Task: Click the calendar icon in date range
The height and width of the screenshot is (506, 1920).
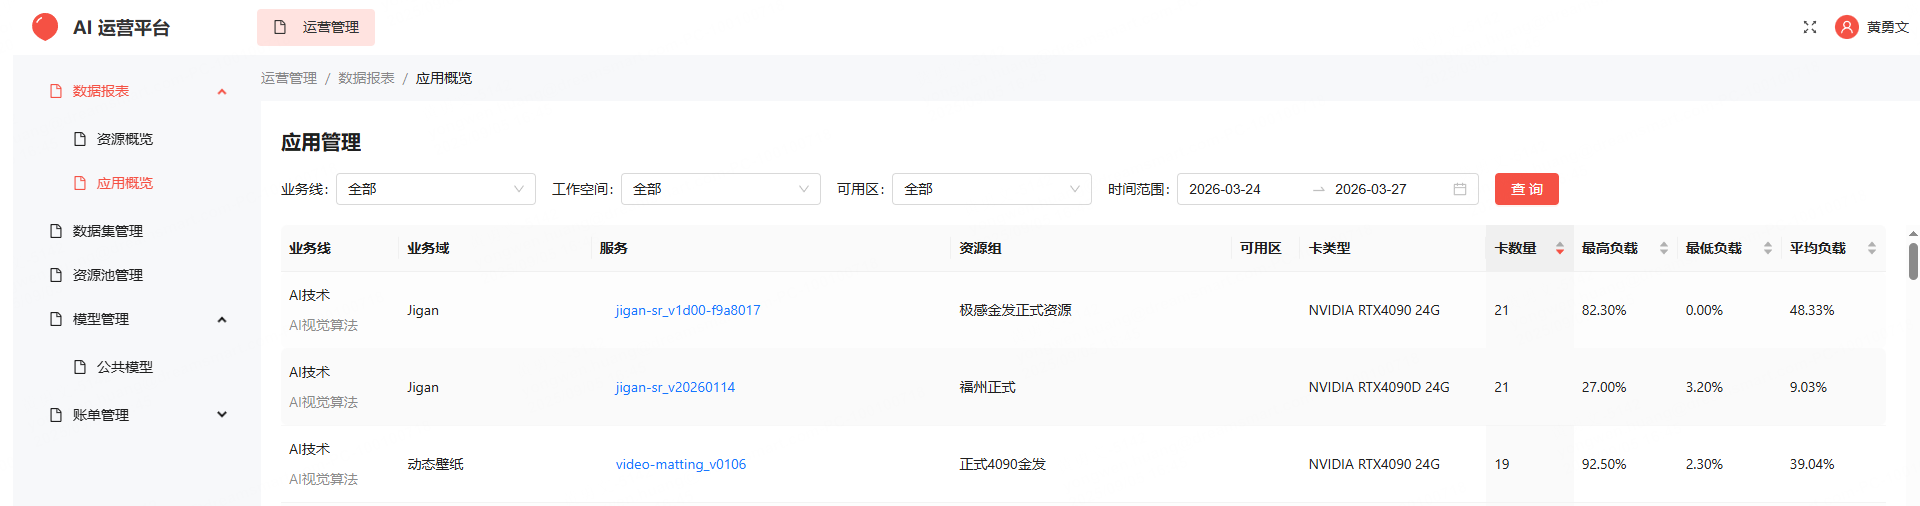Action: (x=1459, y=189)
